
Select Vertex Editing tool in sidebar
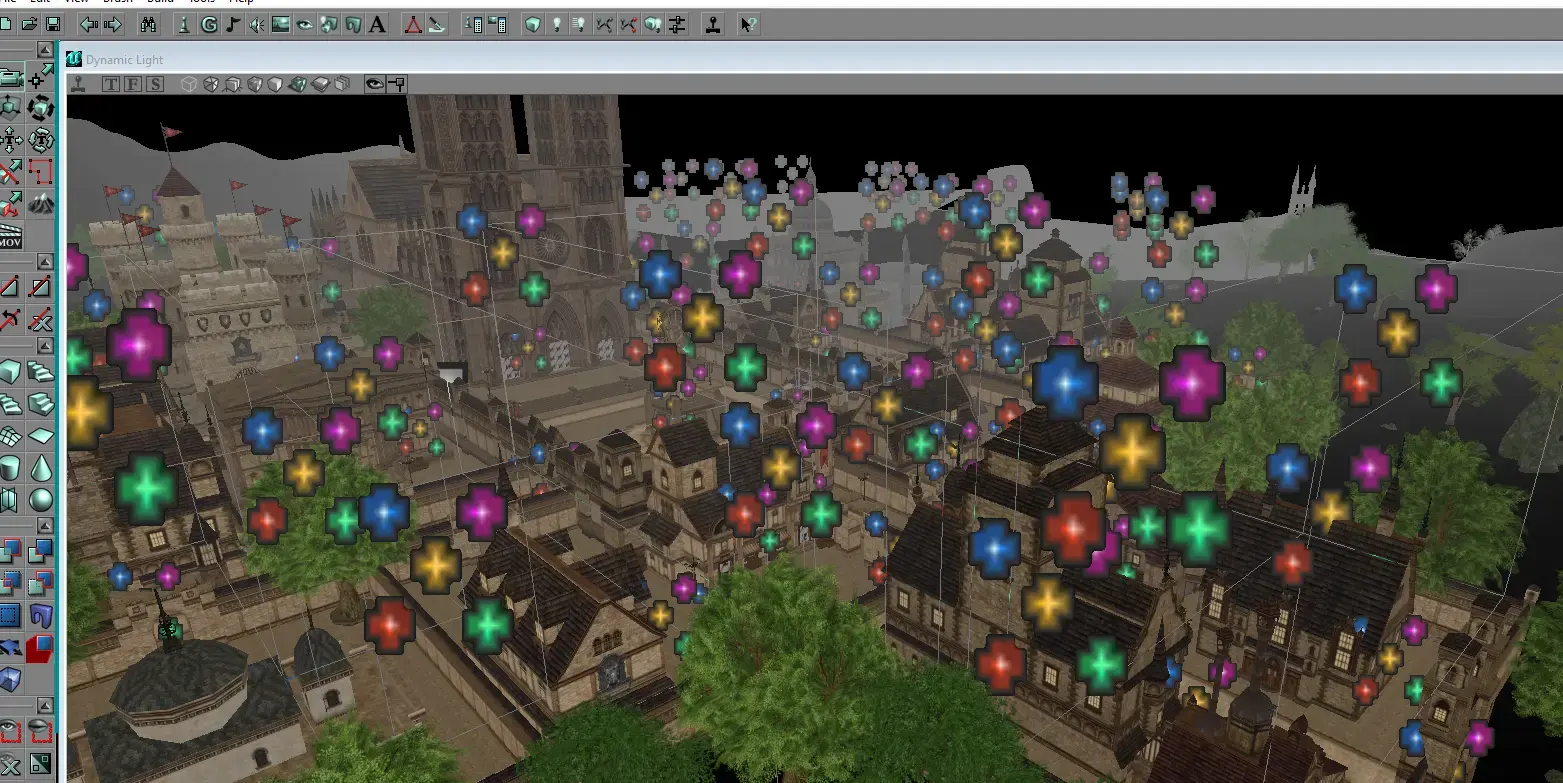click(41, 77)
